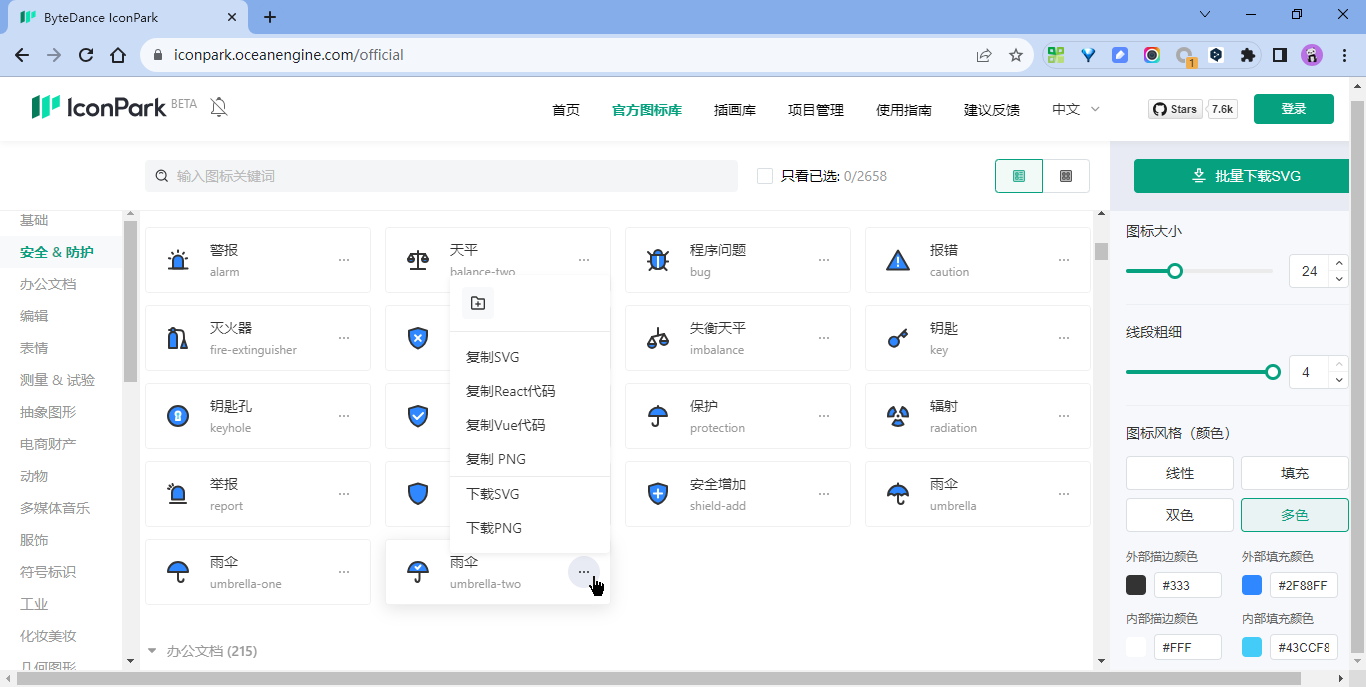This screenshot has height=687, width=1366.
Task: Click the green 登录 button
Action: (x=1293, y=109)
